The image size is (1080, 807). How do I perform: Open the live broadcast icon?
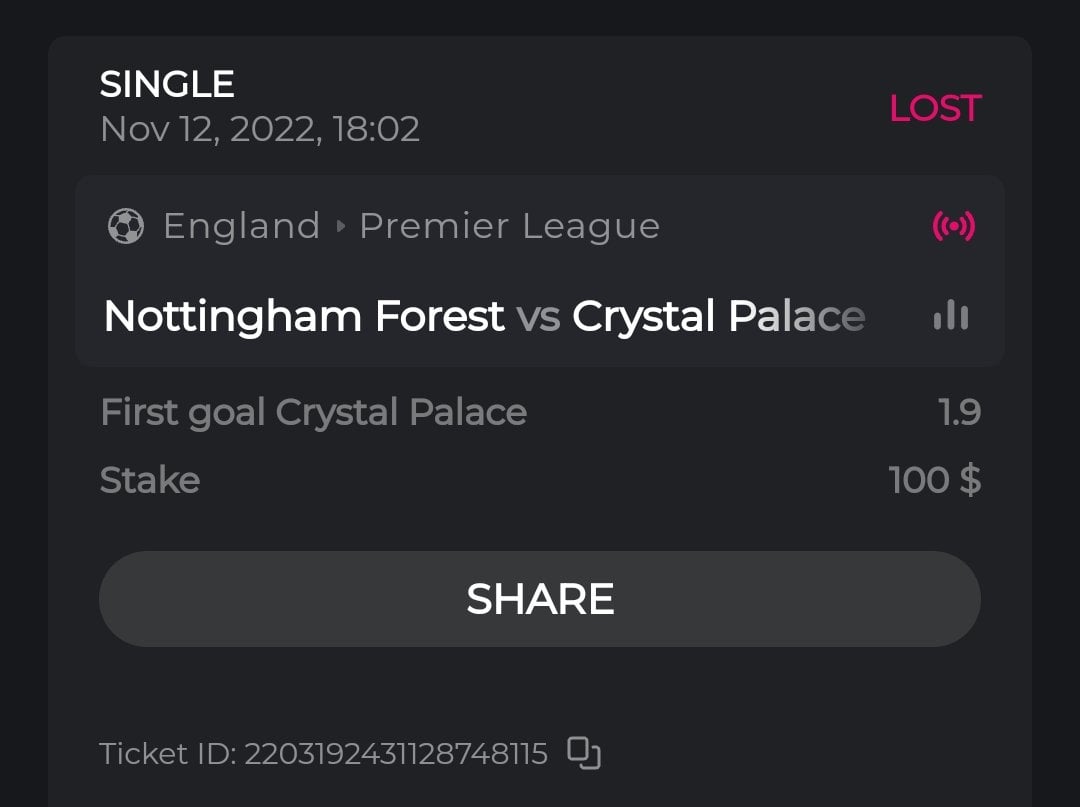[953, 226]
